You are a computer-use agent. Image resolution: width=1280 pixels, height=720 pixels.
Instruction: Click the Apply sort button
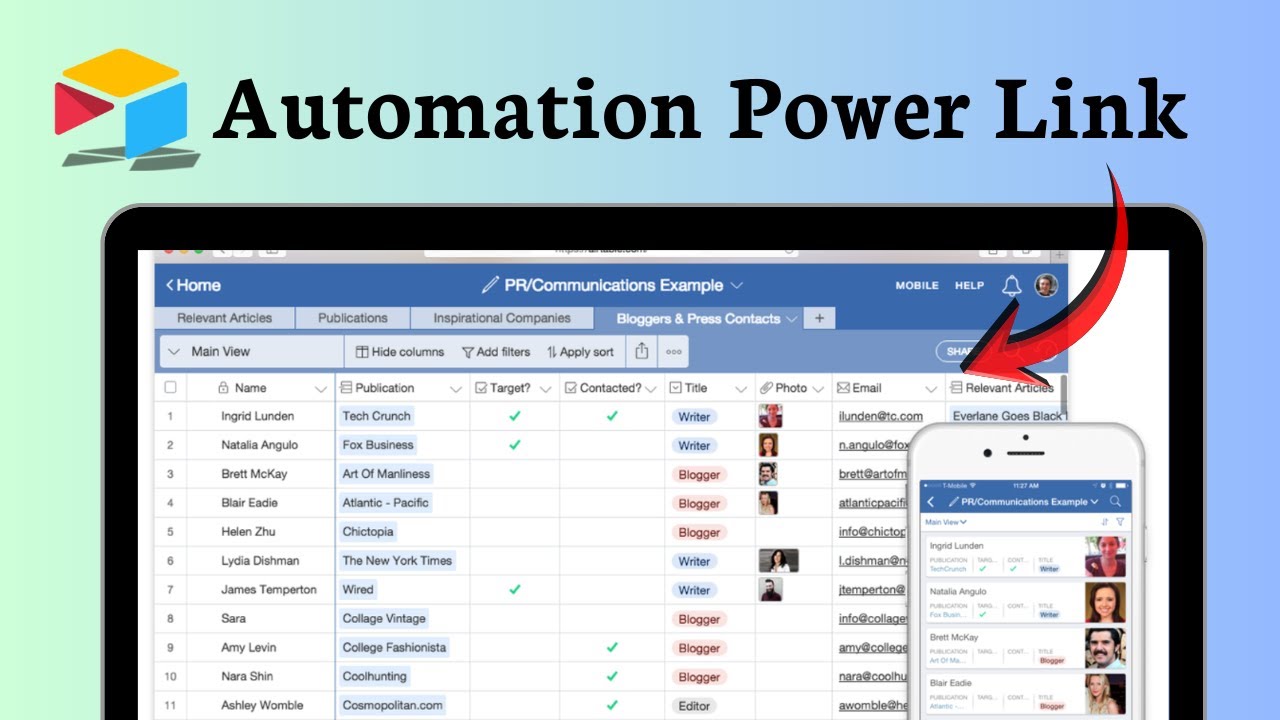tap(580, 352)
